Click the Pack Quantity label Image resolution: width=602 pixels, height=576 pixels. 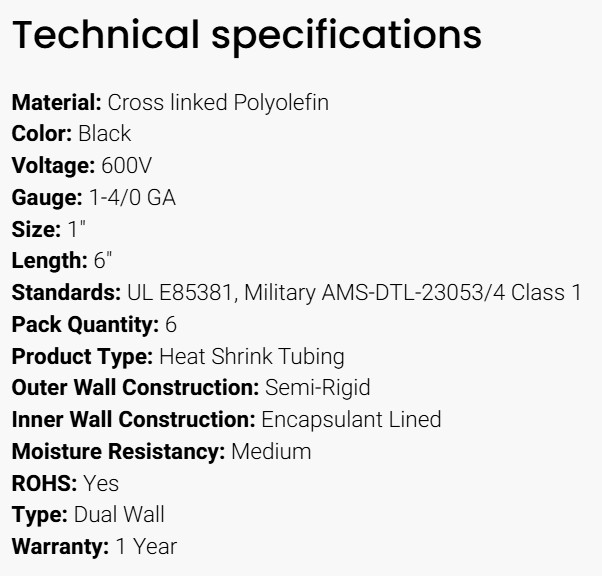85,325
